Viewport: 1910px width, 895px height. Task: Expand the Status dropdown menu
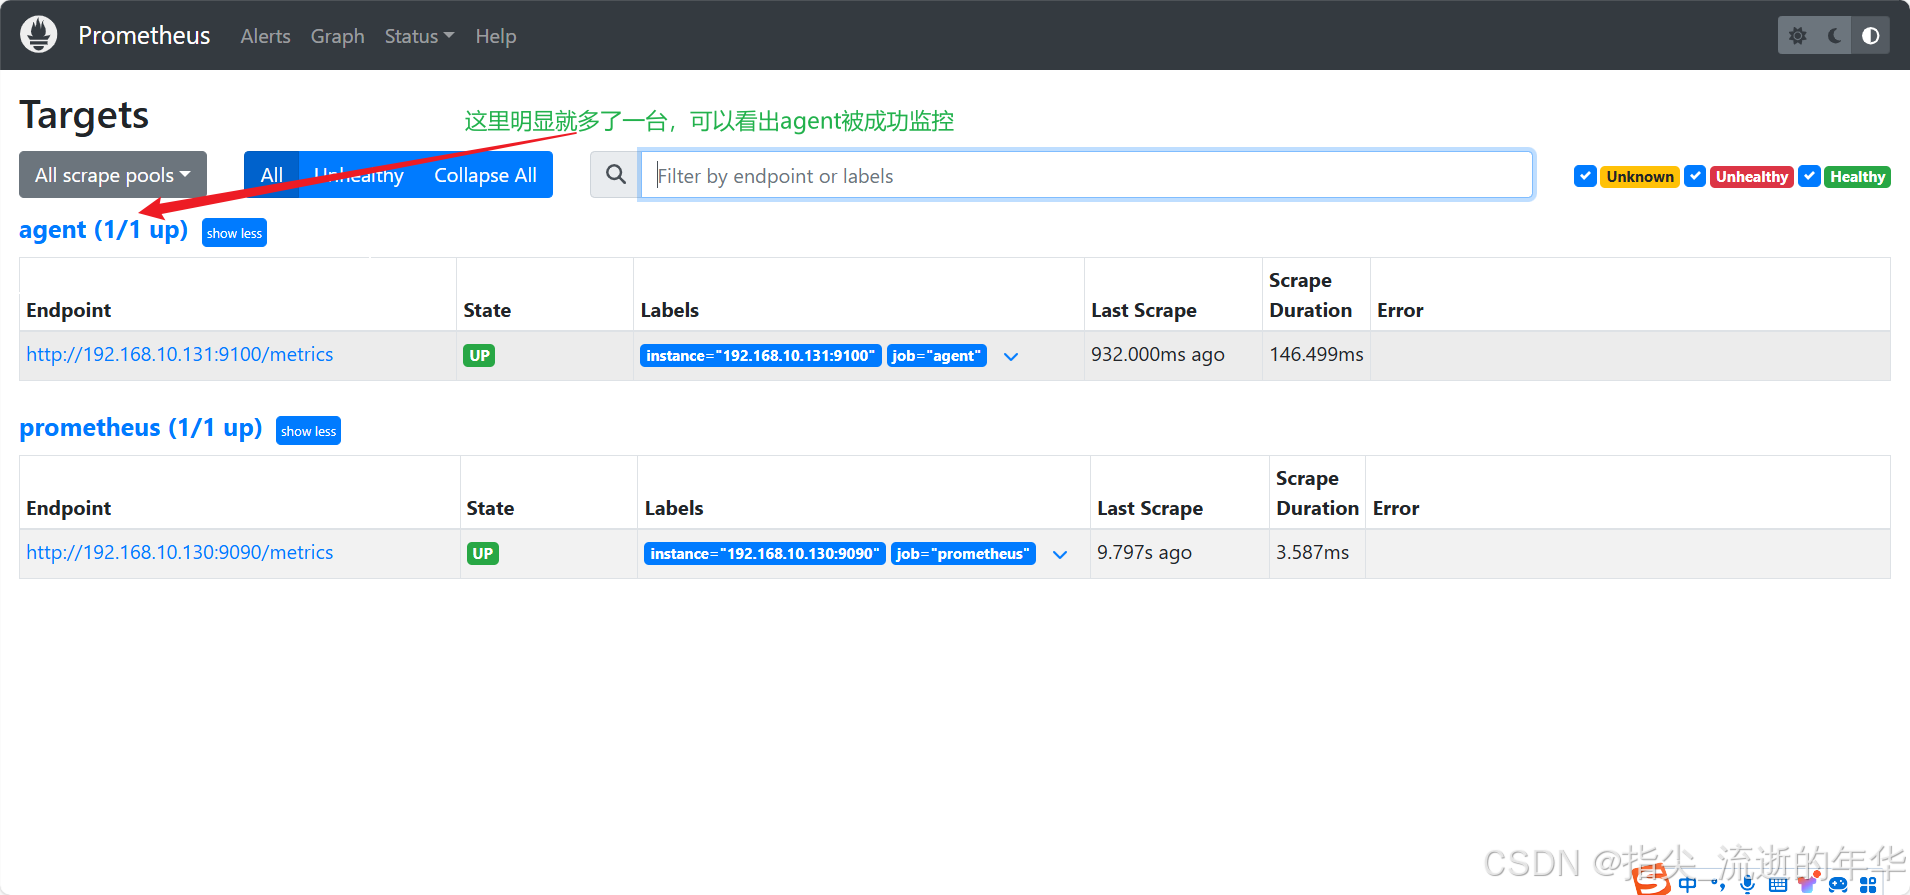[419, 36]
